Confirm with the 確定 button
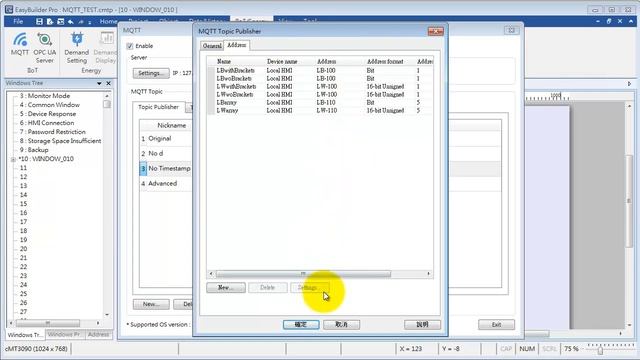This screenshot has width=640, height=360. point(301,324)
